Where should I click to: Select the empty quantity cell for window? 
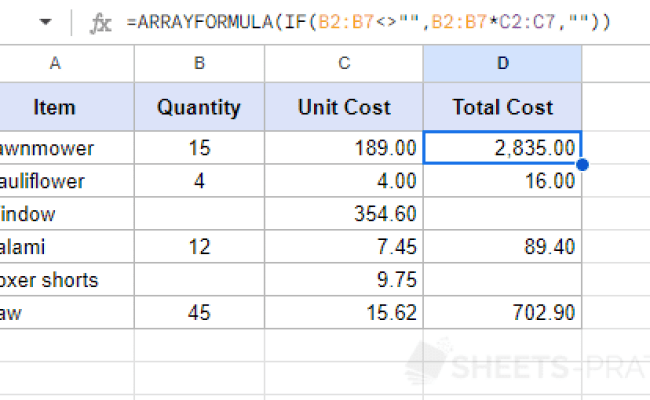click(199, 214)
